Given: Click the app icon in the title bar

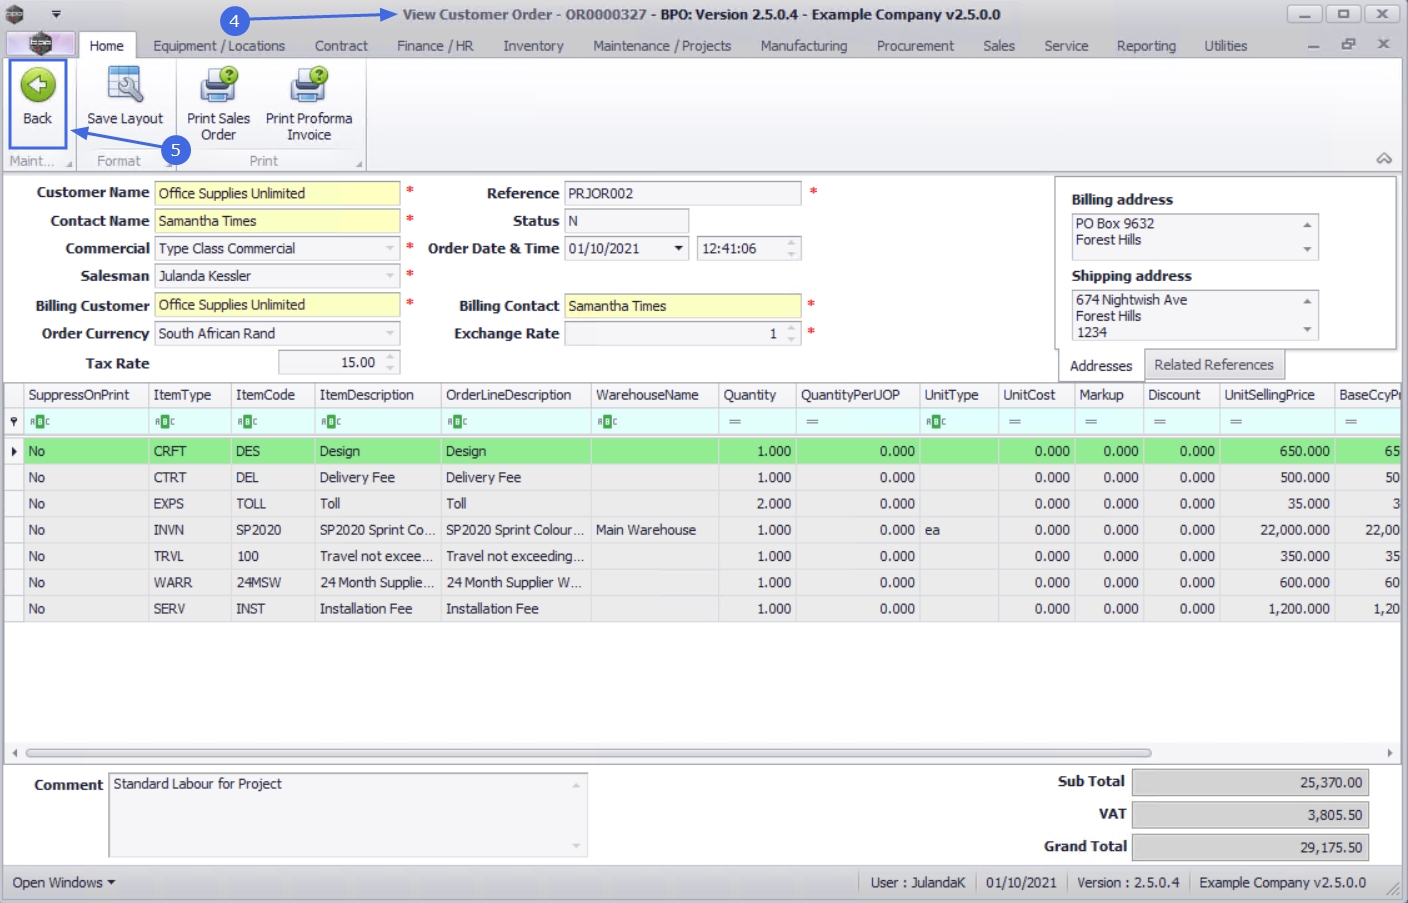Looking at the screenshot, I should [x=15, y=14].
